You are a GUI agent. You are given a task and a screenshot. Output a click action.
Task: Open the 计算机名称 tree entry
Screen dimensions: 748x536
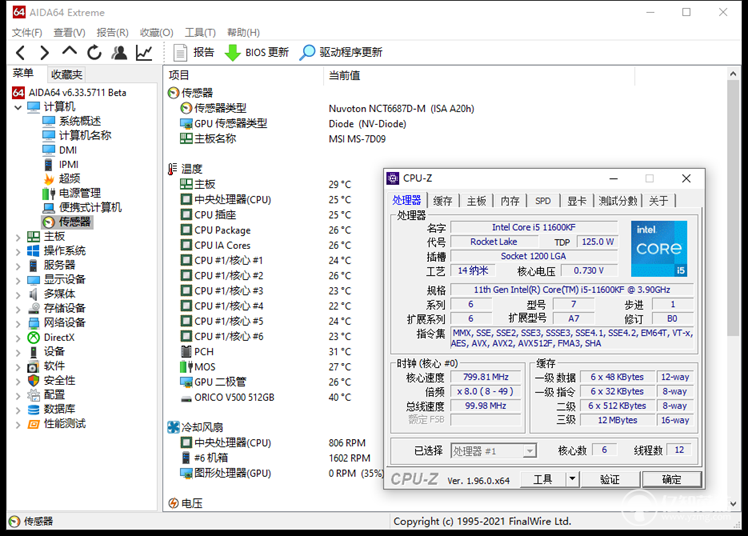pyautogui.click(x=85, y=135)
